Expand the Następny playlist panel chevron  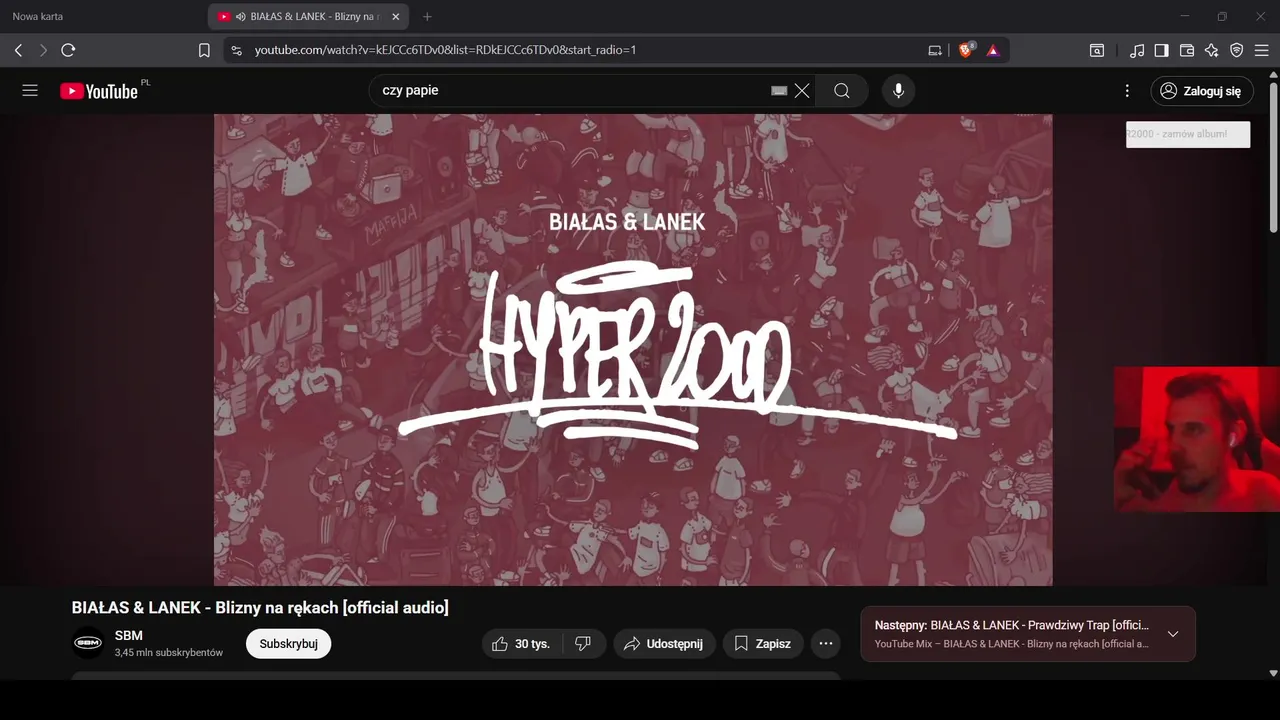point(1173,634)
